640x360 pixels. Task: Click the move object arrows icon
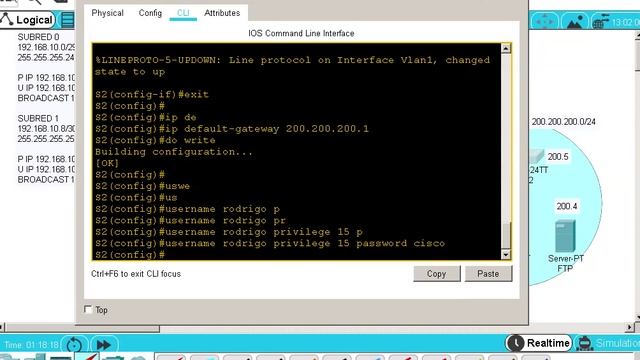pos(544,21)
